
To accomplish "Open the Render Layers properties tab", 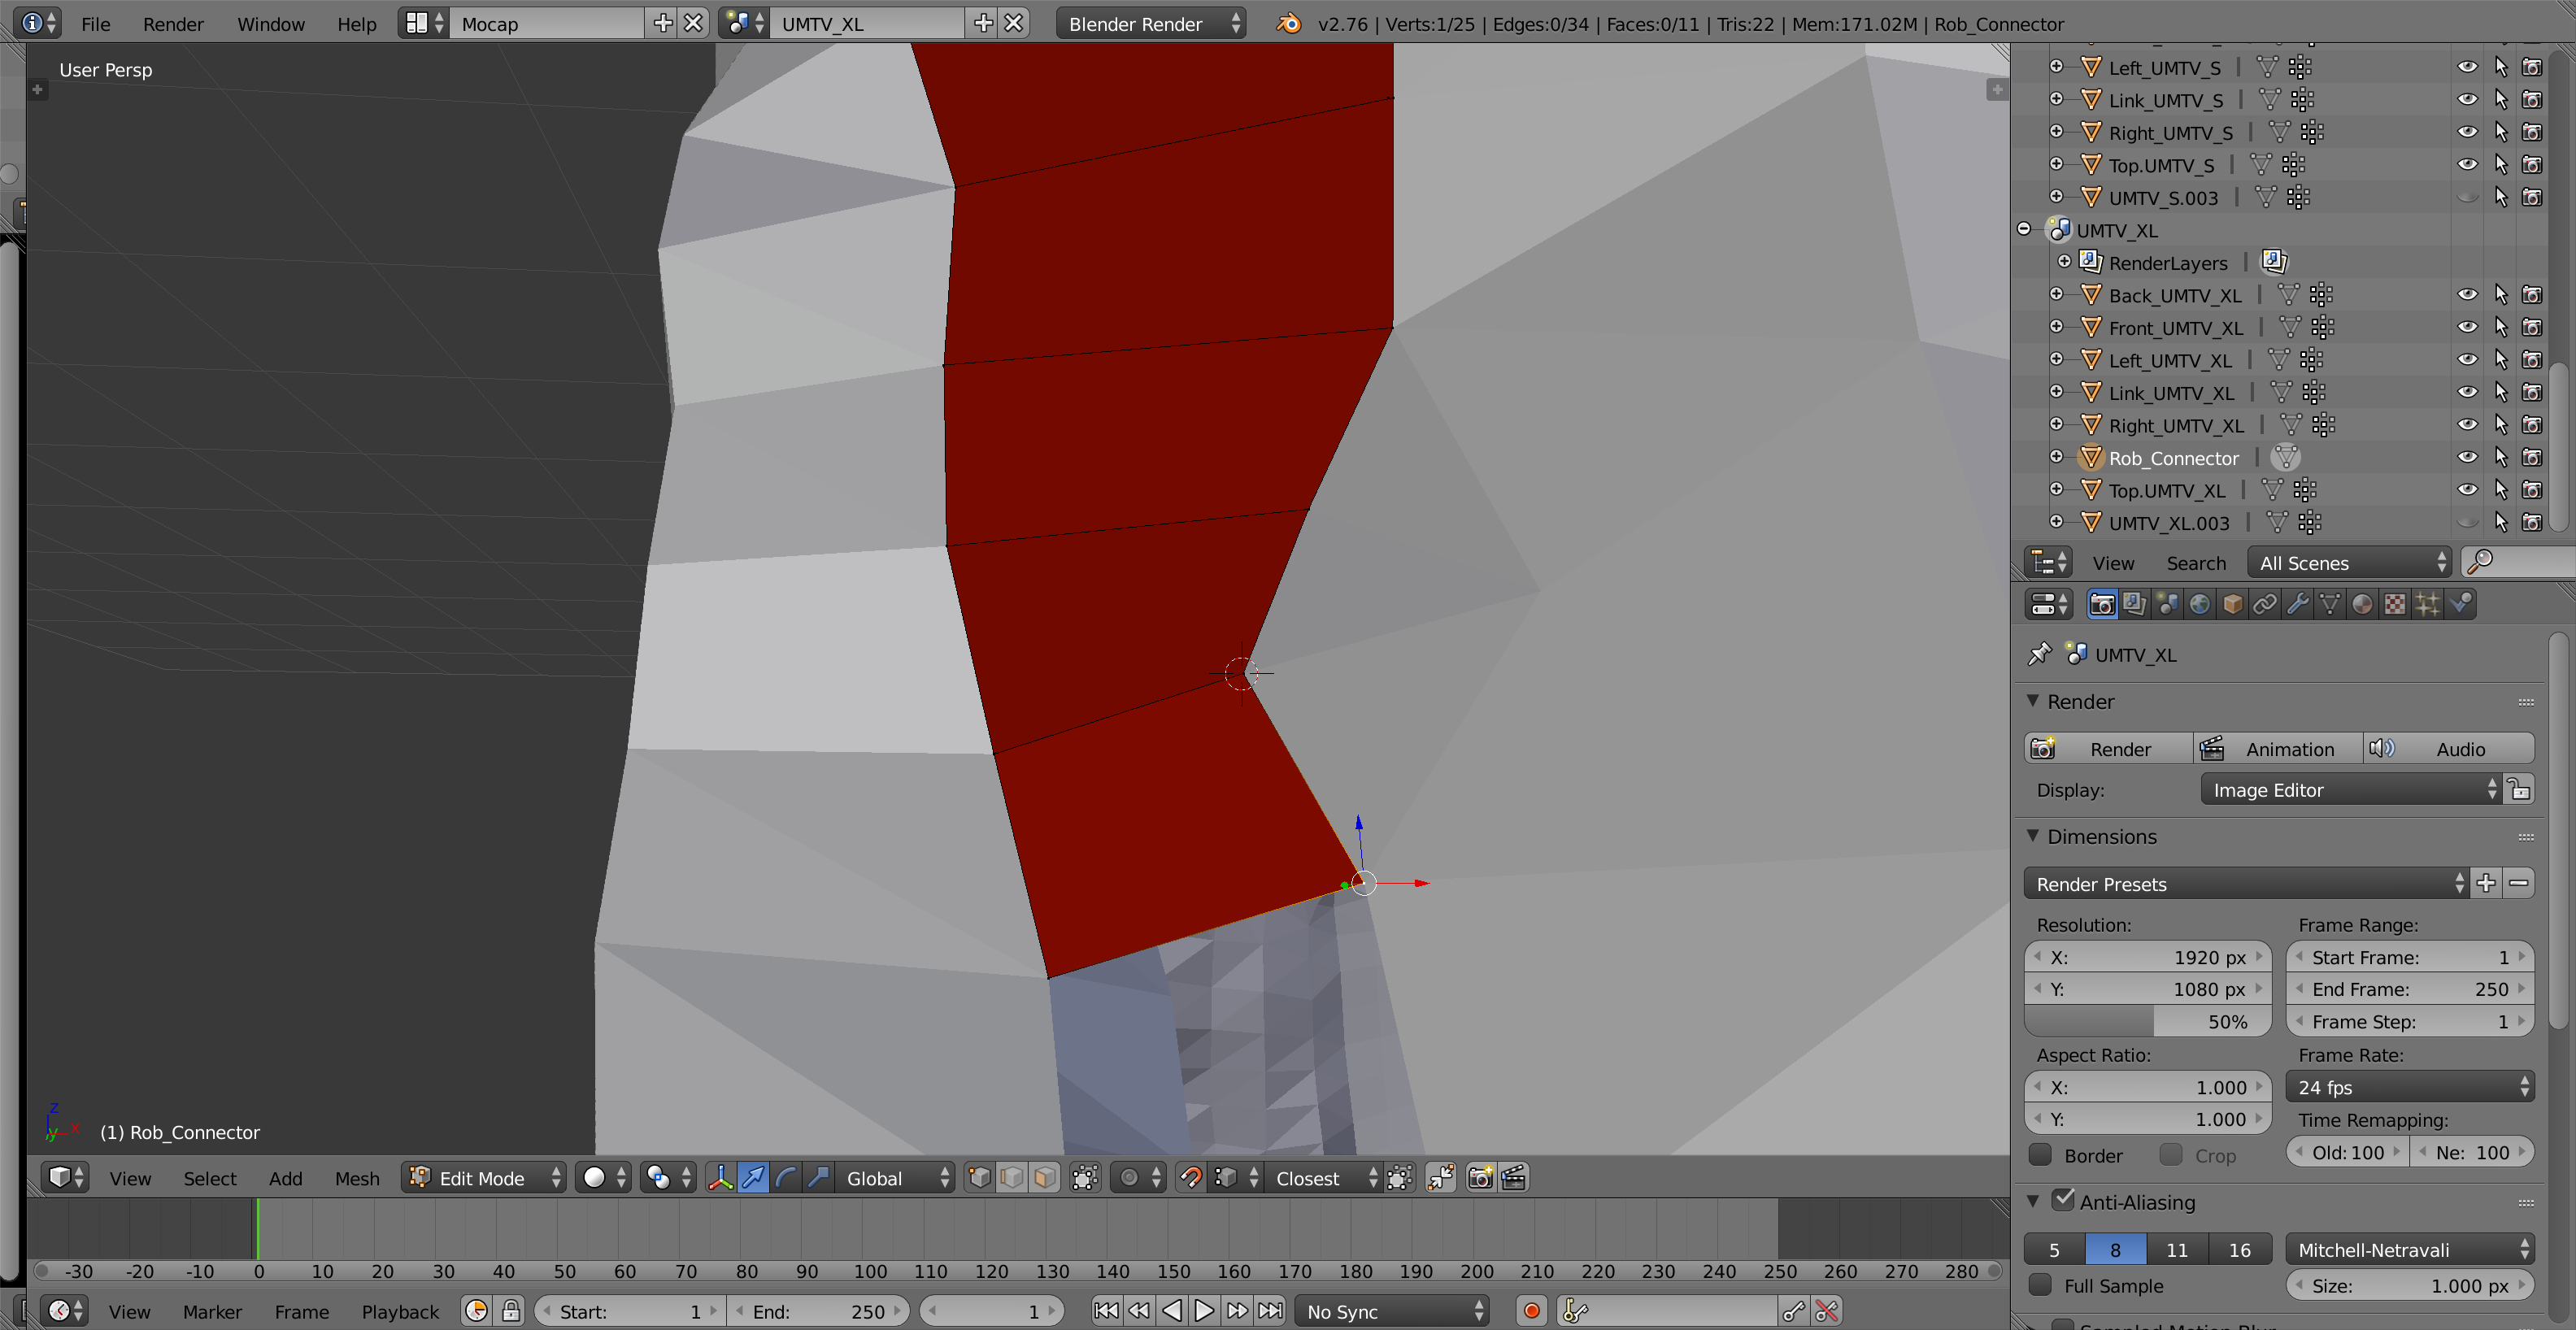I will [2134, 604].
